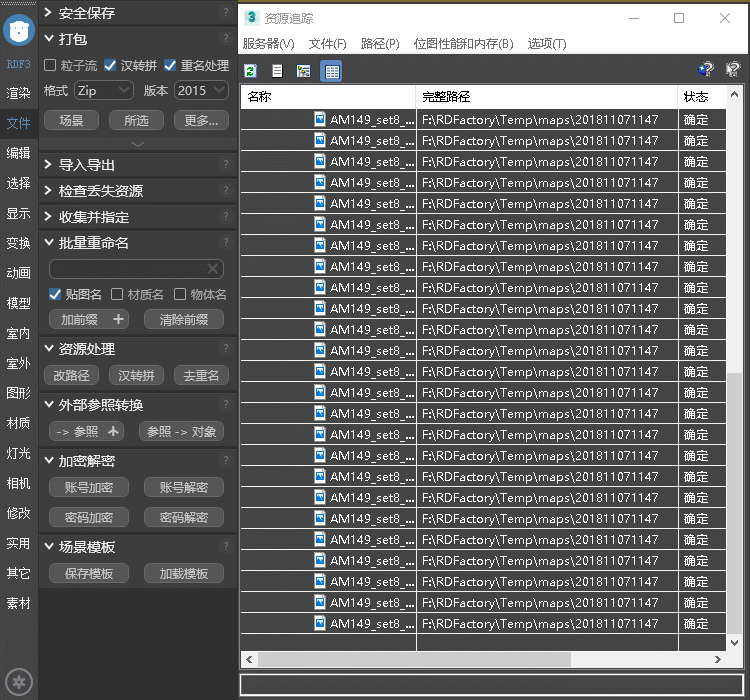Click the help question mark beside 导入导出
Viewport: 750px width, 700px height.
(x=226, y=165)
